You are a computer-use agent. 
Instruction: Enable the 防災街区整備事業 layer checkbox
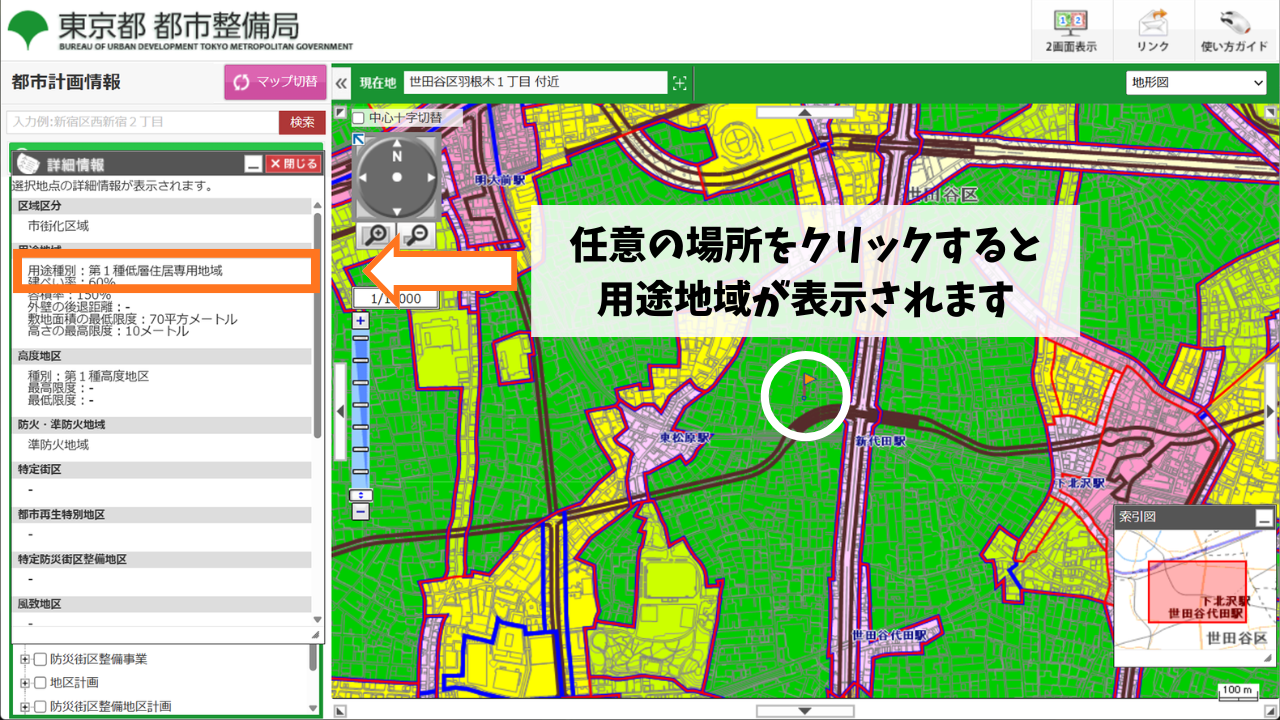pos(42,658)
